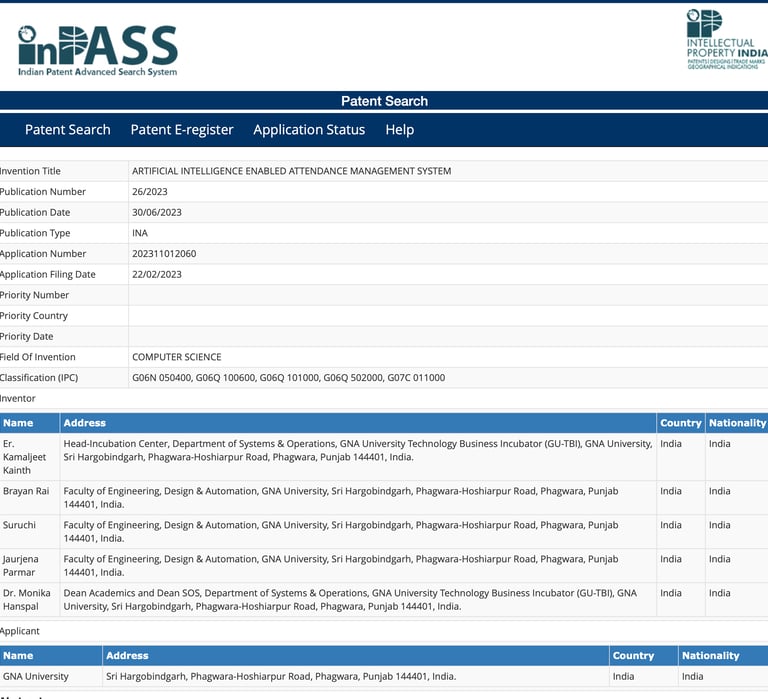Click the Priority Country label

[34, 316]
